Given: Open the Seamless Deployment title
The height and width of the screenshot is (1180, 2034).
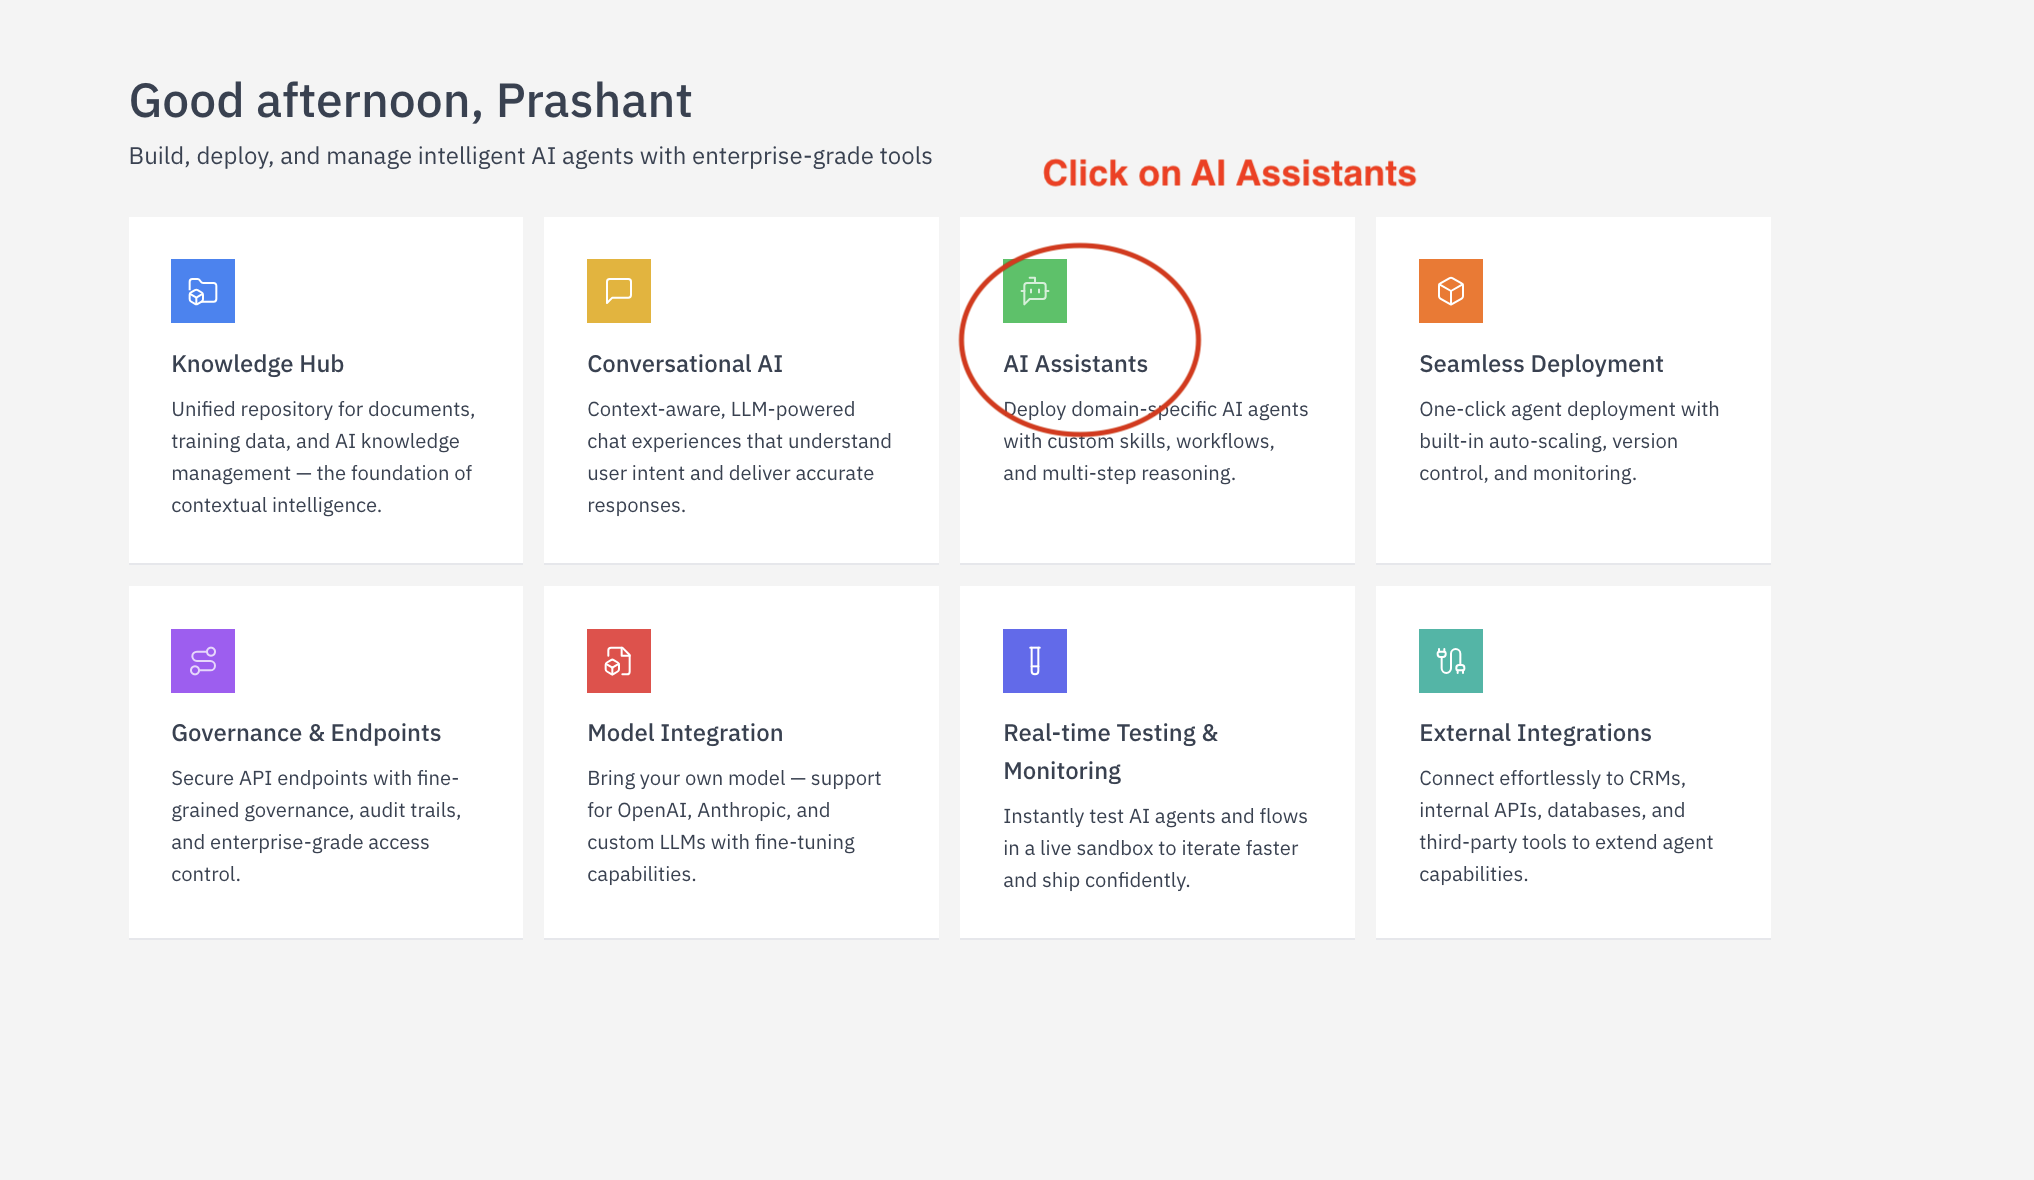Looking at the screenshot, I should point(1541,364).
